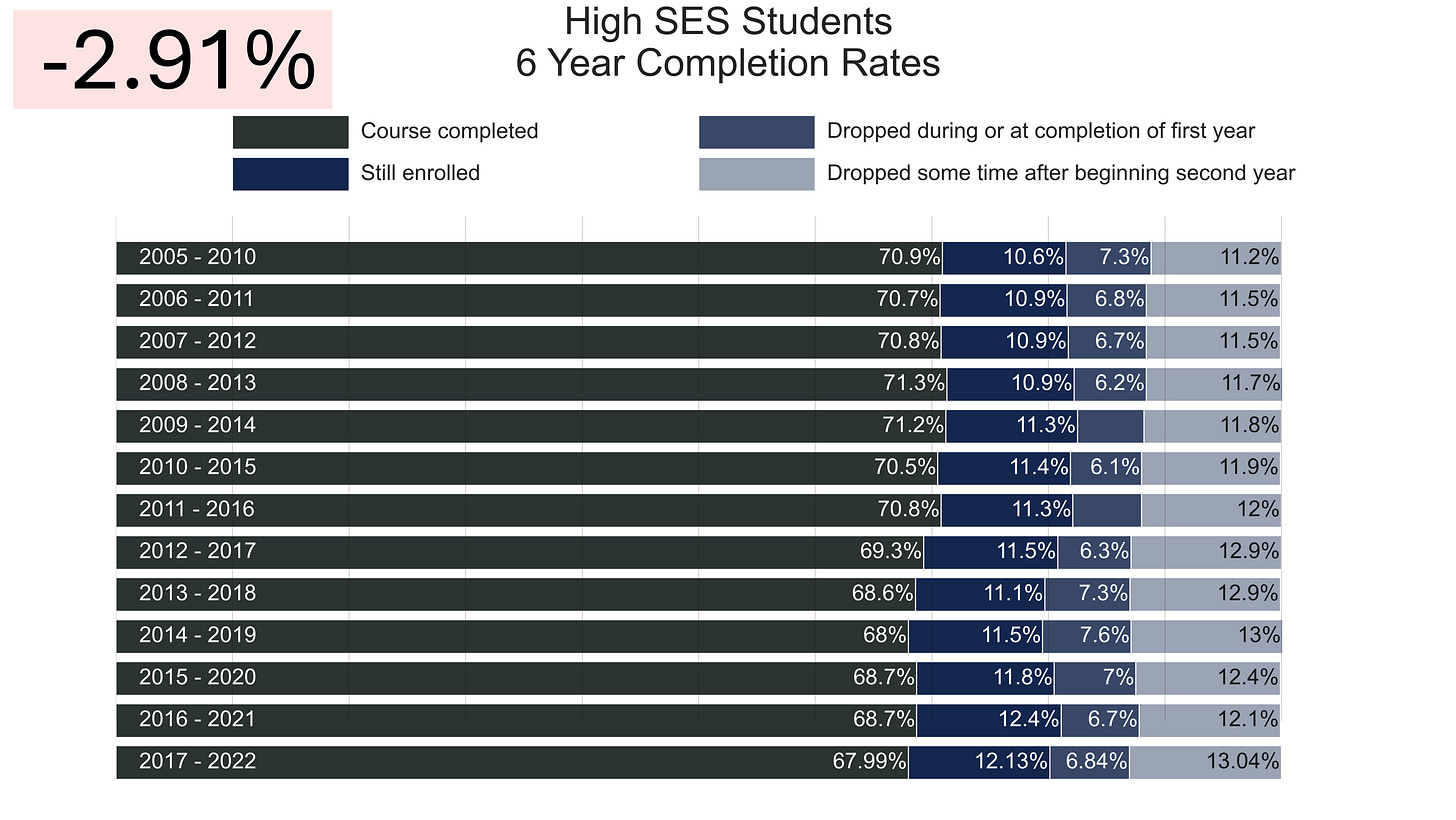Image resolution: width=1456 pixels, height=820 pixels.
Task: Click the 12.13% still enrolled segment
Action: tap(979, 761)
